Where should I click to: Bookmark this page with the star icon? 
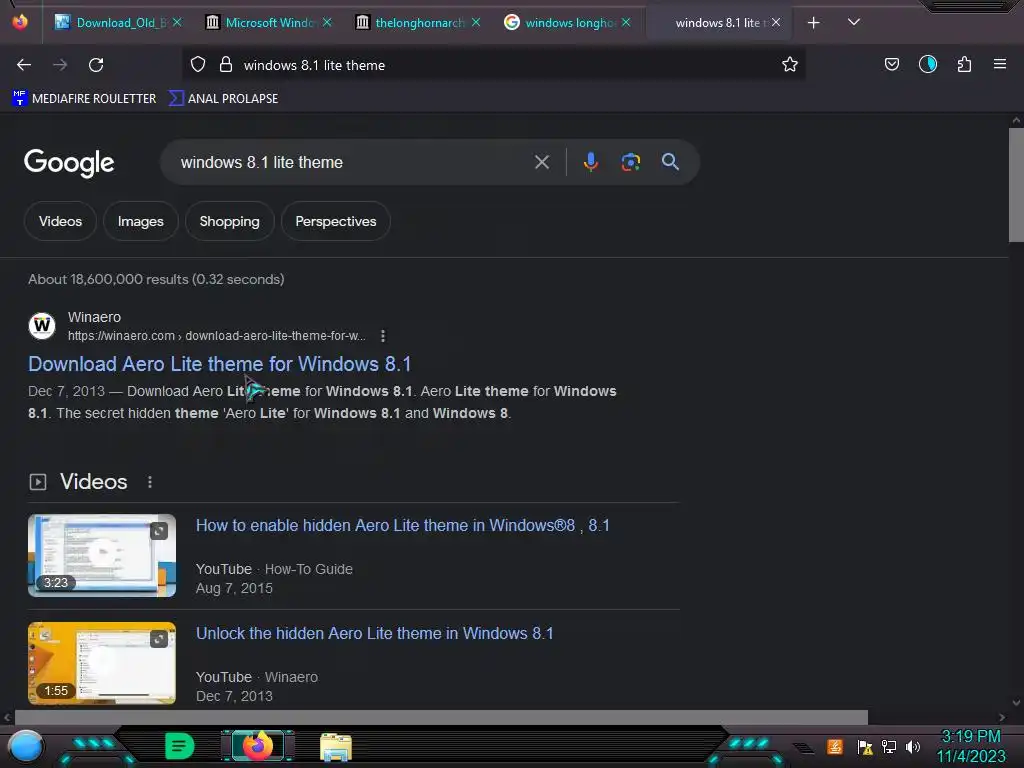tap(790, 65)
